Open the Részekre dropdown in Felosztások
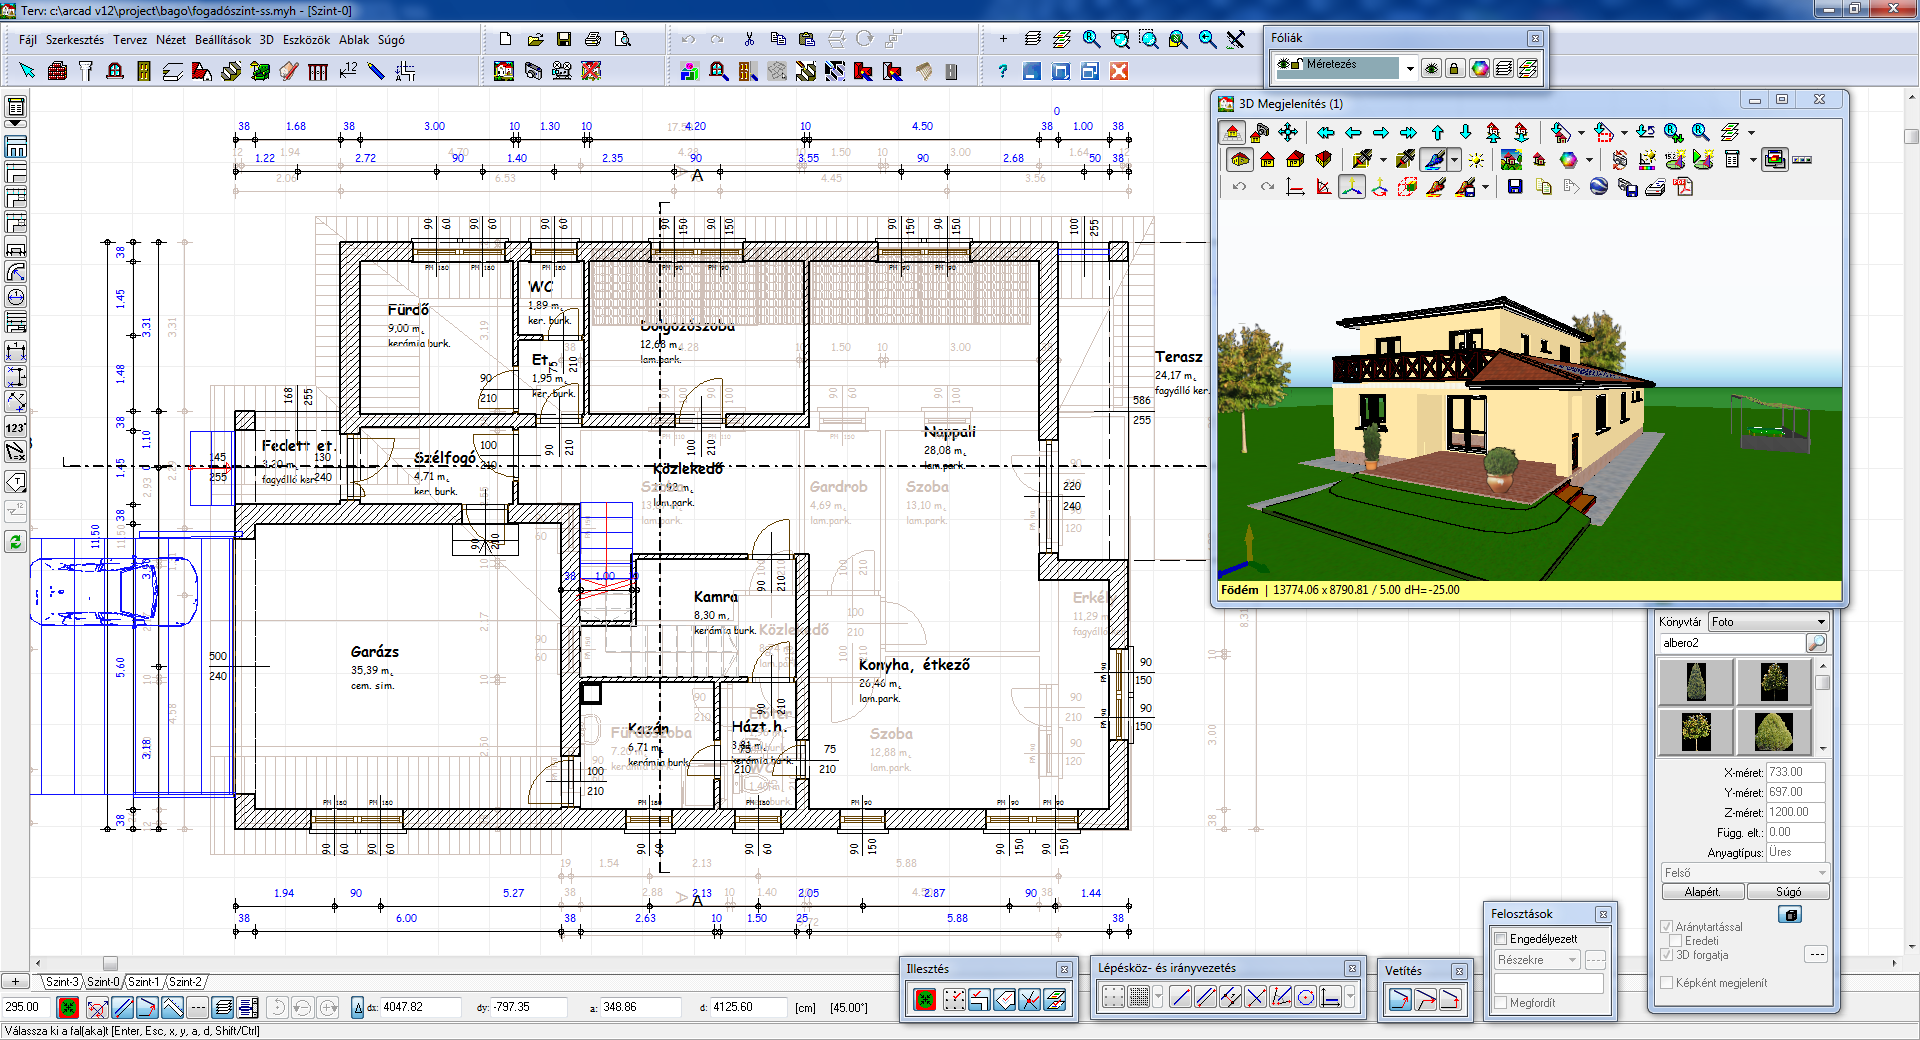 (1572, 960)
